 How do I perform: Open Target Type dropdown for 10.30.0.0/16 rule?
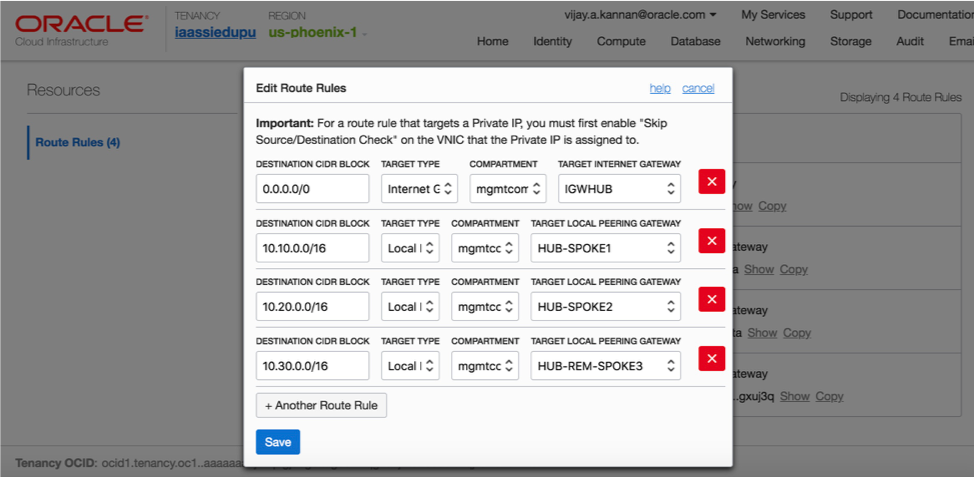point(410,366)
